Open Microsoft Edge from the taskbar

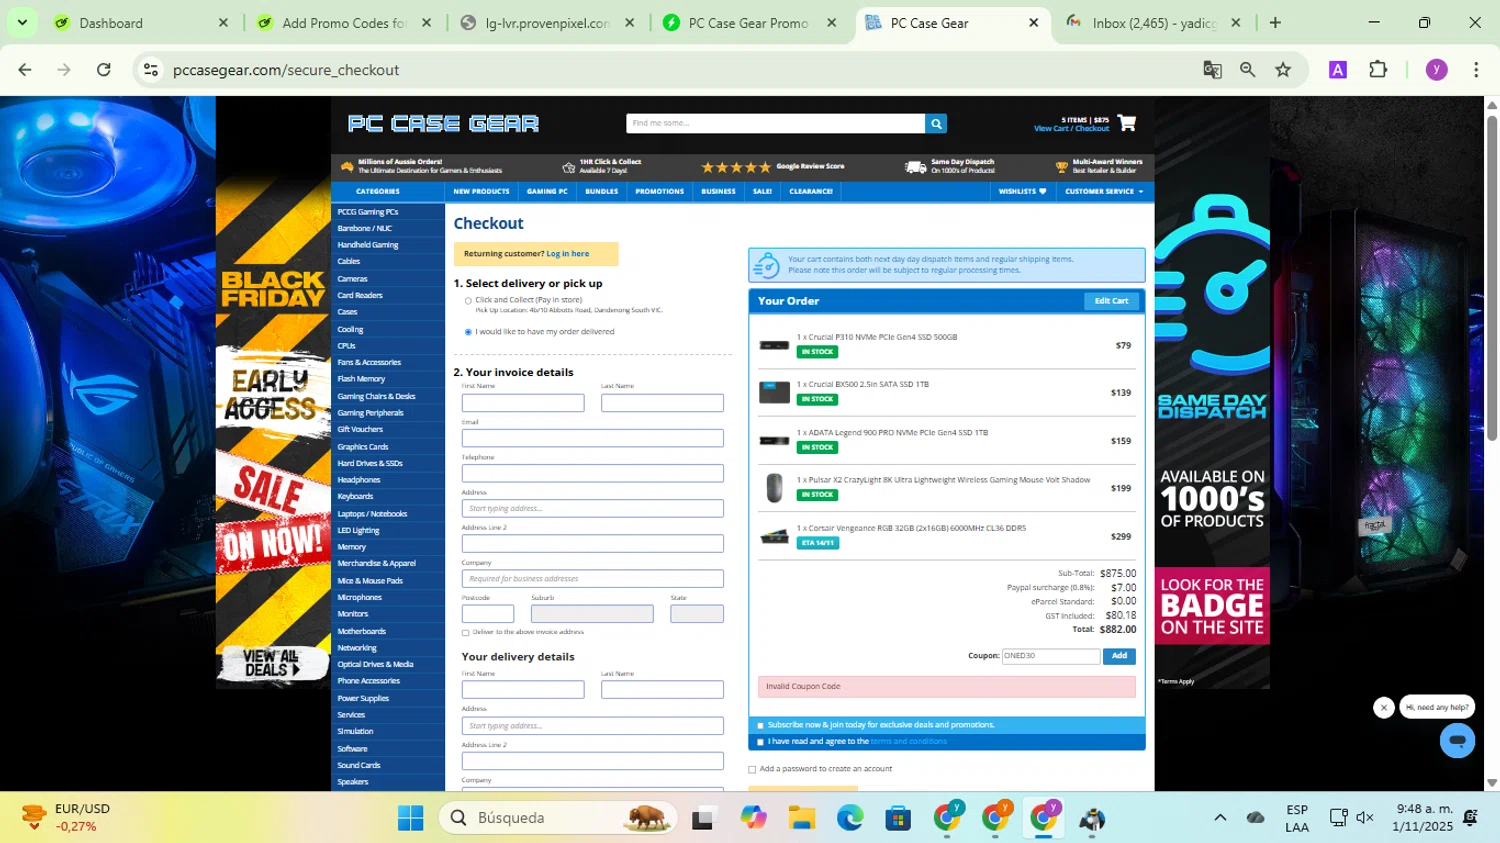click(850, 818)
